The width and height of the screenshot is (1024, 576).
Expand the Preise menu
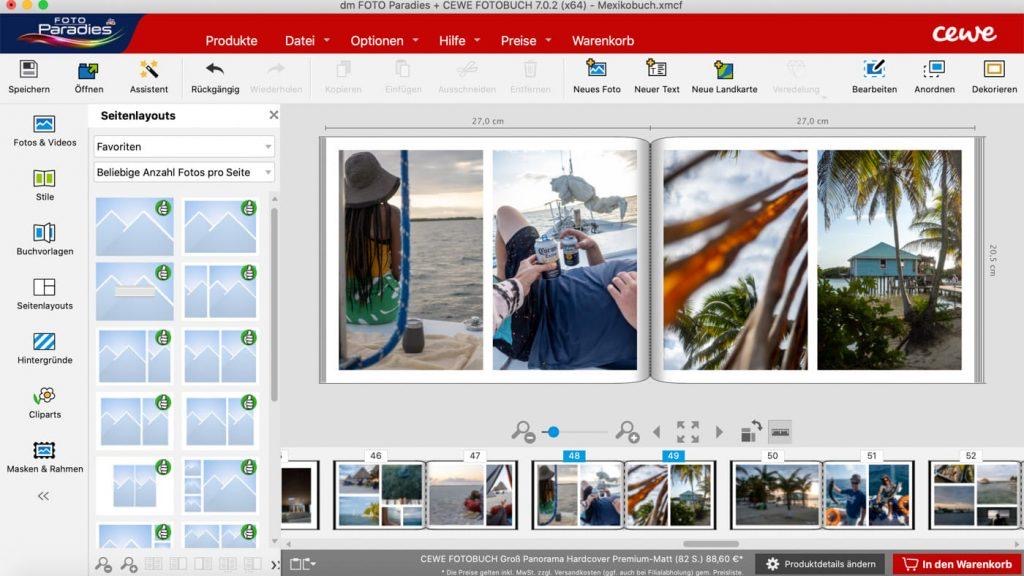point(526,40)
